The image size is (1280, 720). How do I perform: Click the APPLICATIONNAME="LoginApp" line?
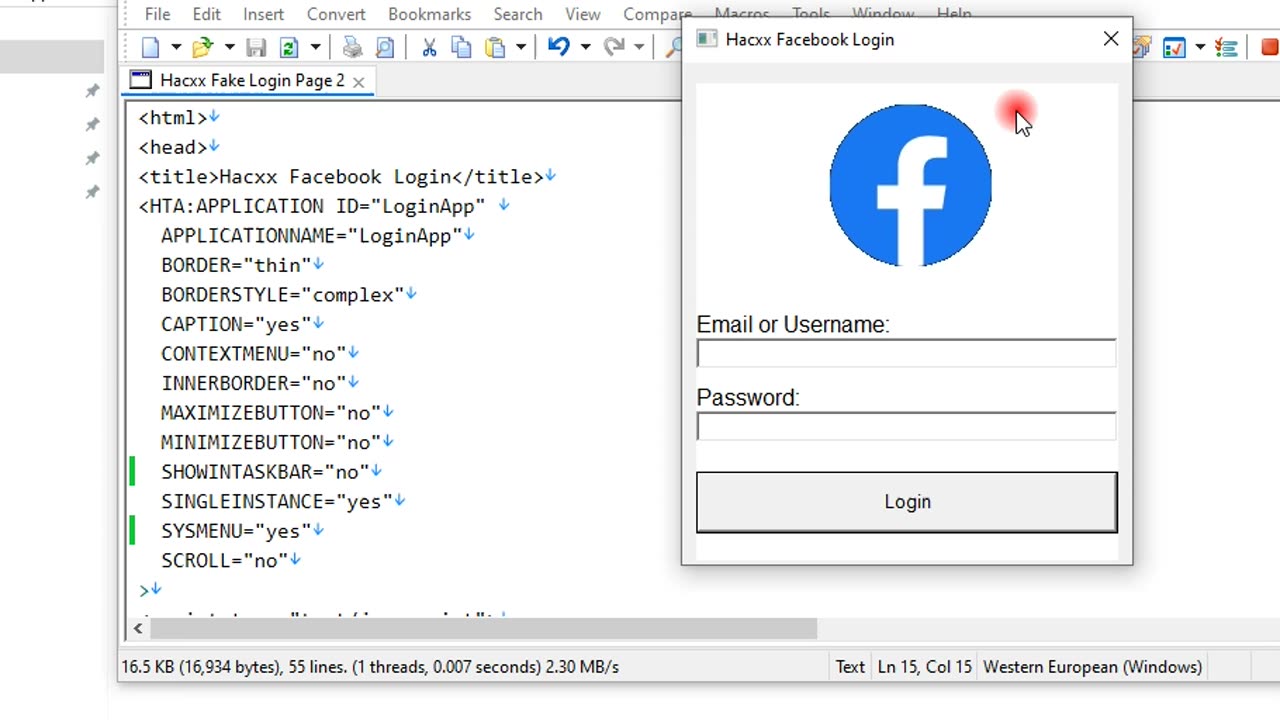[317, 236]
